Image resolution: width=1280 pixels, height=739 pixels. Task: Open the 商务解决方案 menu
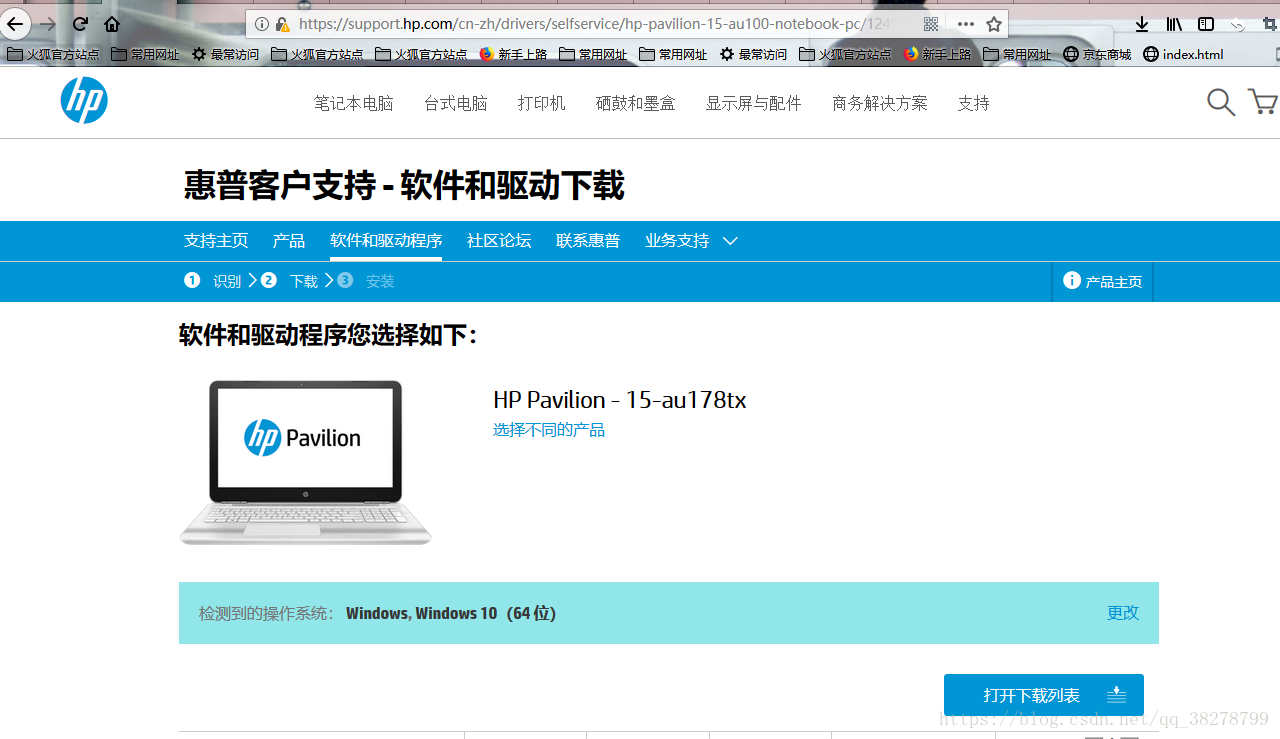880,103
